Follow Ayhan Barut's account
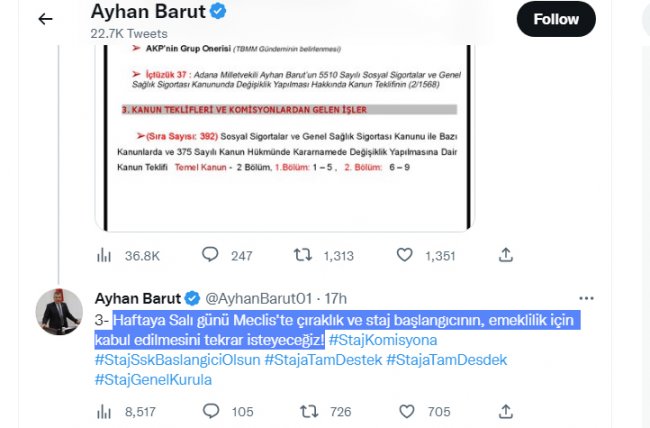 pyautogui.click(x=555, y=19)
